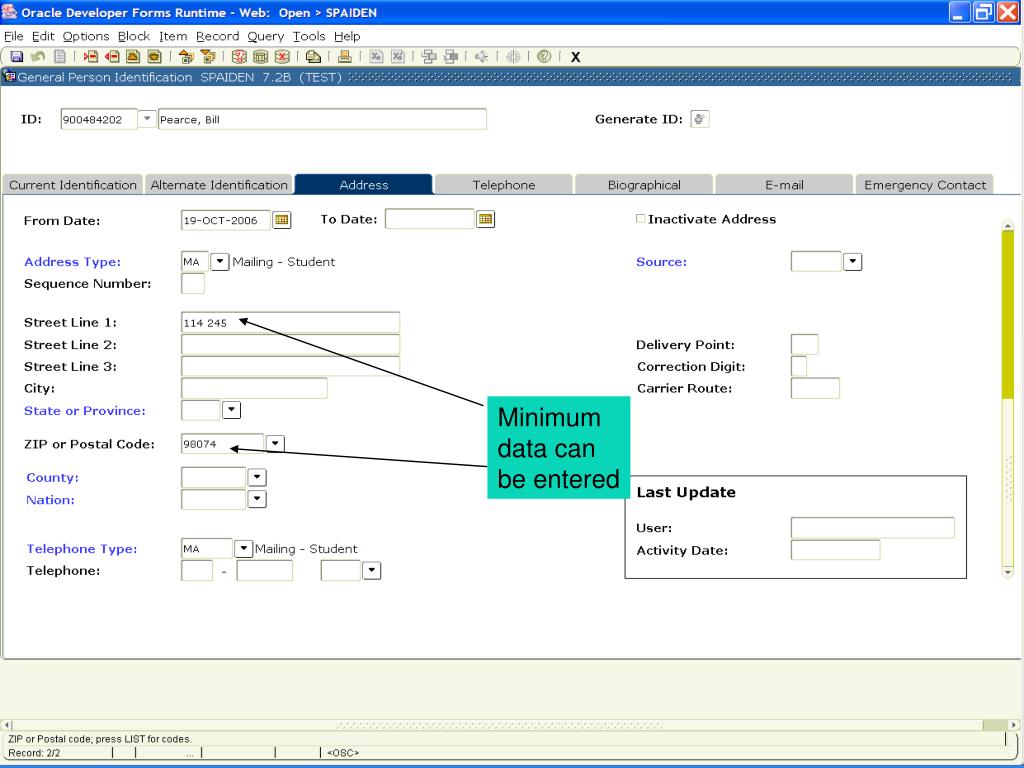
Task: Click into the Street Line 1 field
Action: [291, 323]
